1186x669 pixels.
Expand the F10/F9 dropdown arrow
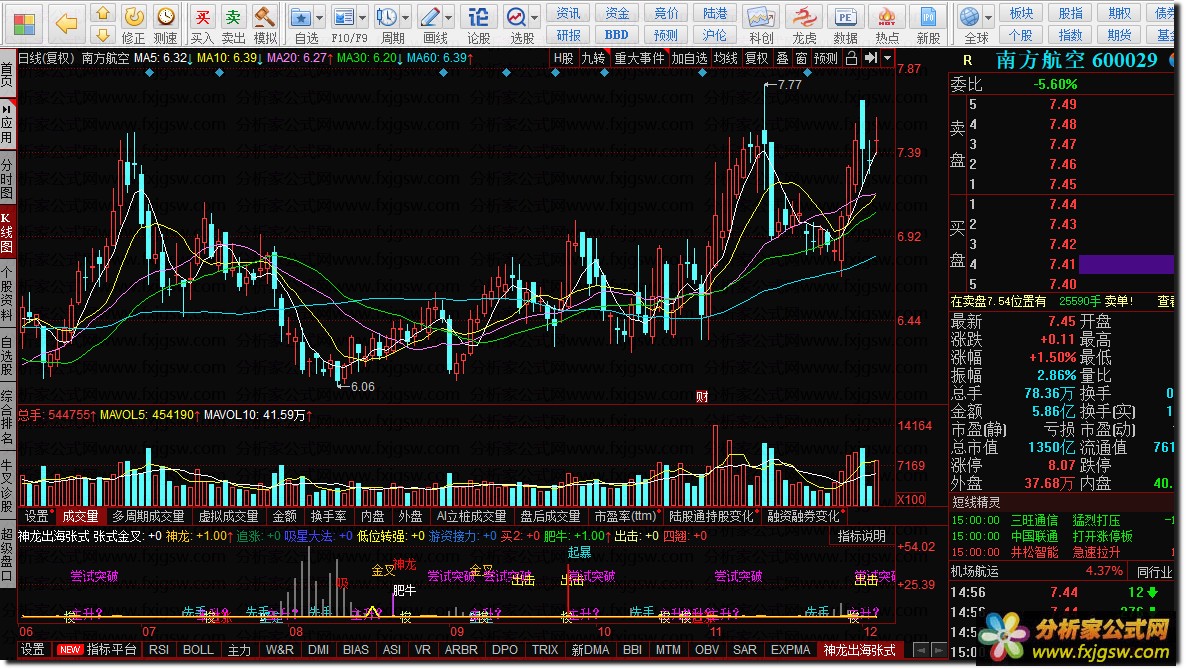tap(363, 17)
